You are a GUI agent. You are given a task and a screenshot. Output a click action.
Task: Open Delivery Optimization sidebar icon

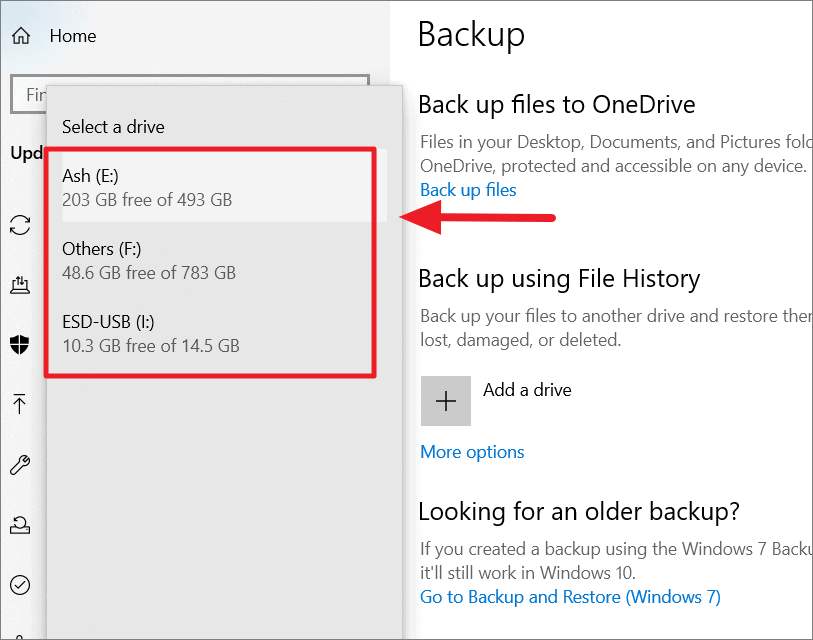click(20, 284)
